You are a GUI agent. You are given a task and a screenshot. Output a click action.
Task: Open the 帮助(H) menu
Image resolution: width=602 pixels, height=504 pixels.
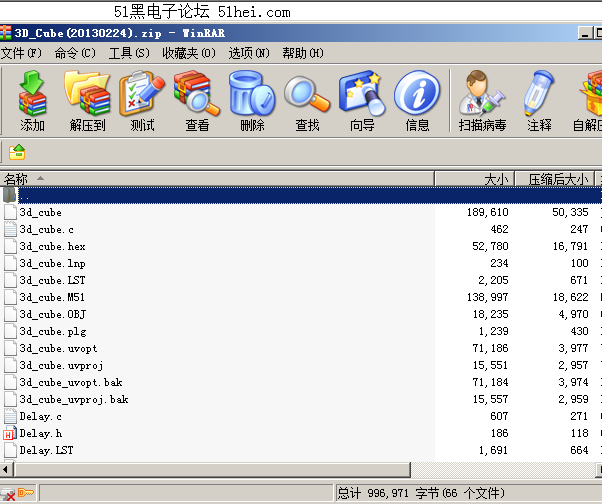tap(303, 53)
